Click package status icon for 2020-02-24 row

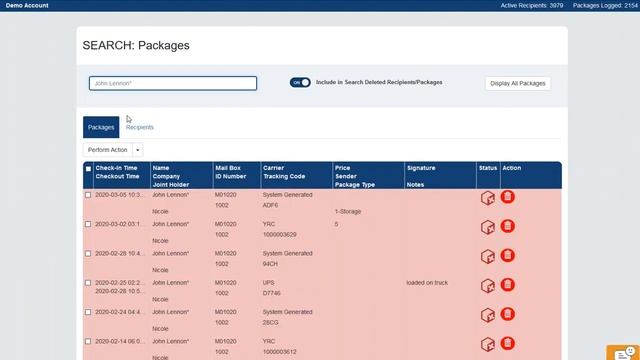(x=488, y=316)
